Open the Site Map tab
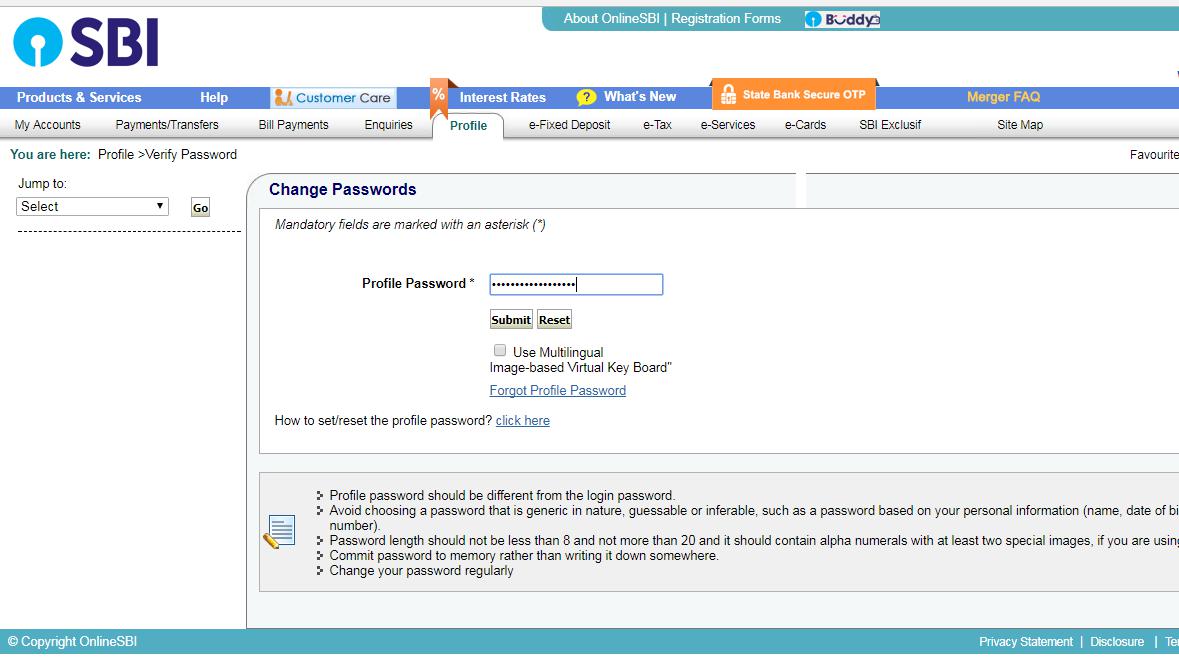This screenshot has height=671, width=1179. point(1020,125)
